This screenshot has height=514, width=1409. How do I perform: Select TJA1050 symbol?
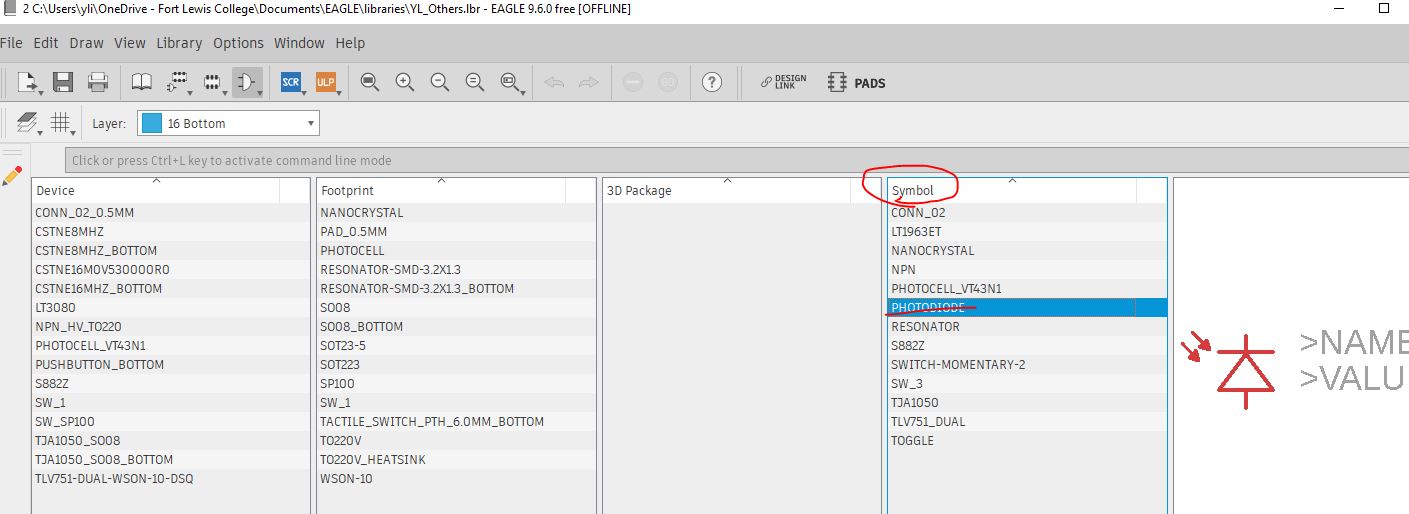[x=1027, y=403]
